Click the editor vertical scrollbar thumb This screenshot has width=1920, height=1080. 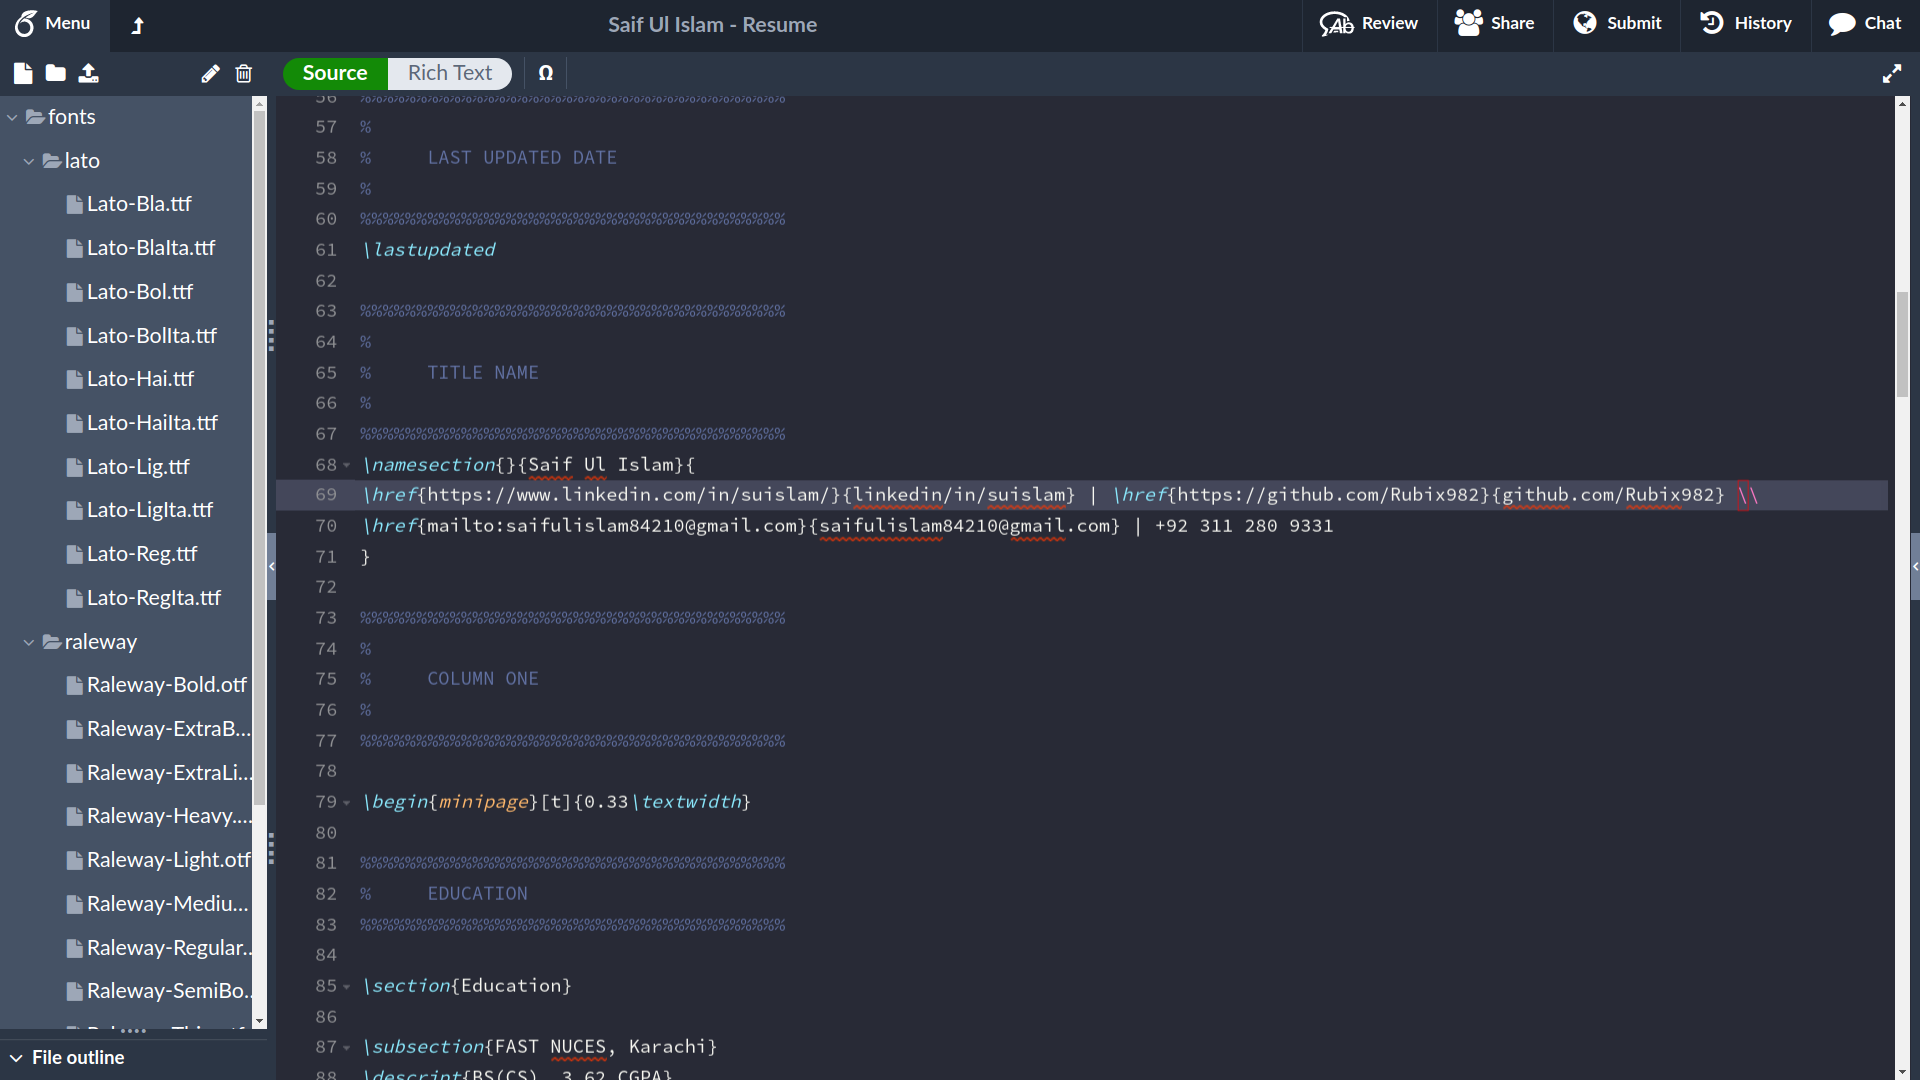1902,344
